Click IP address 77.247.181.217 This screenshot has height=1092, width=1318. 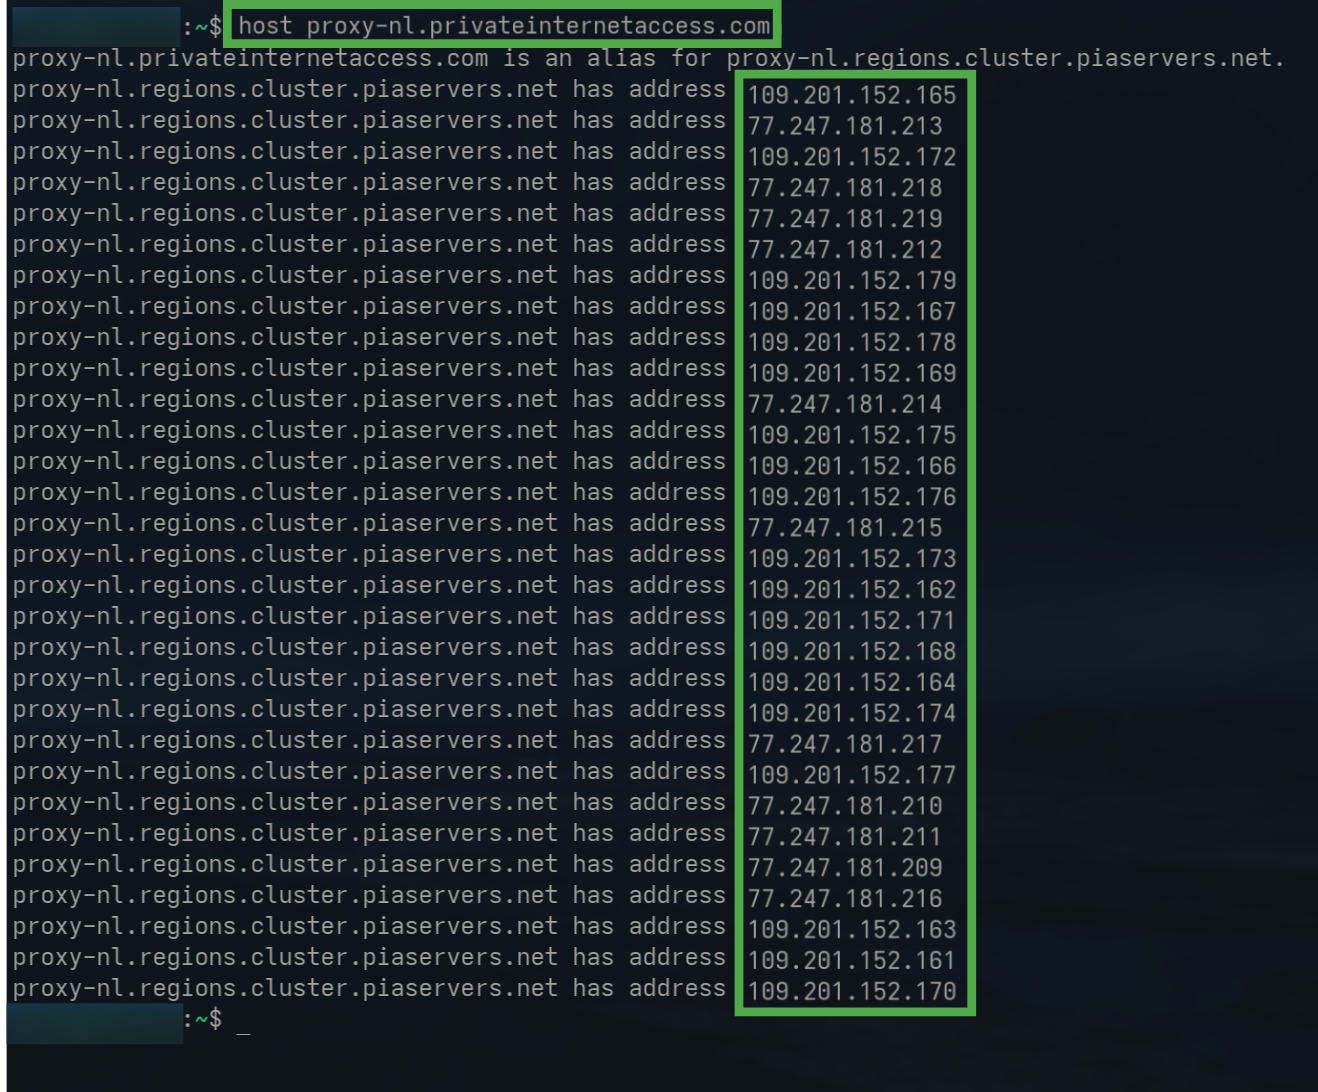pos(845,746)
